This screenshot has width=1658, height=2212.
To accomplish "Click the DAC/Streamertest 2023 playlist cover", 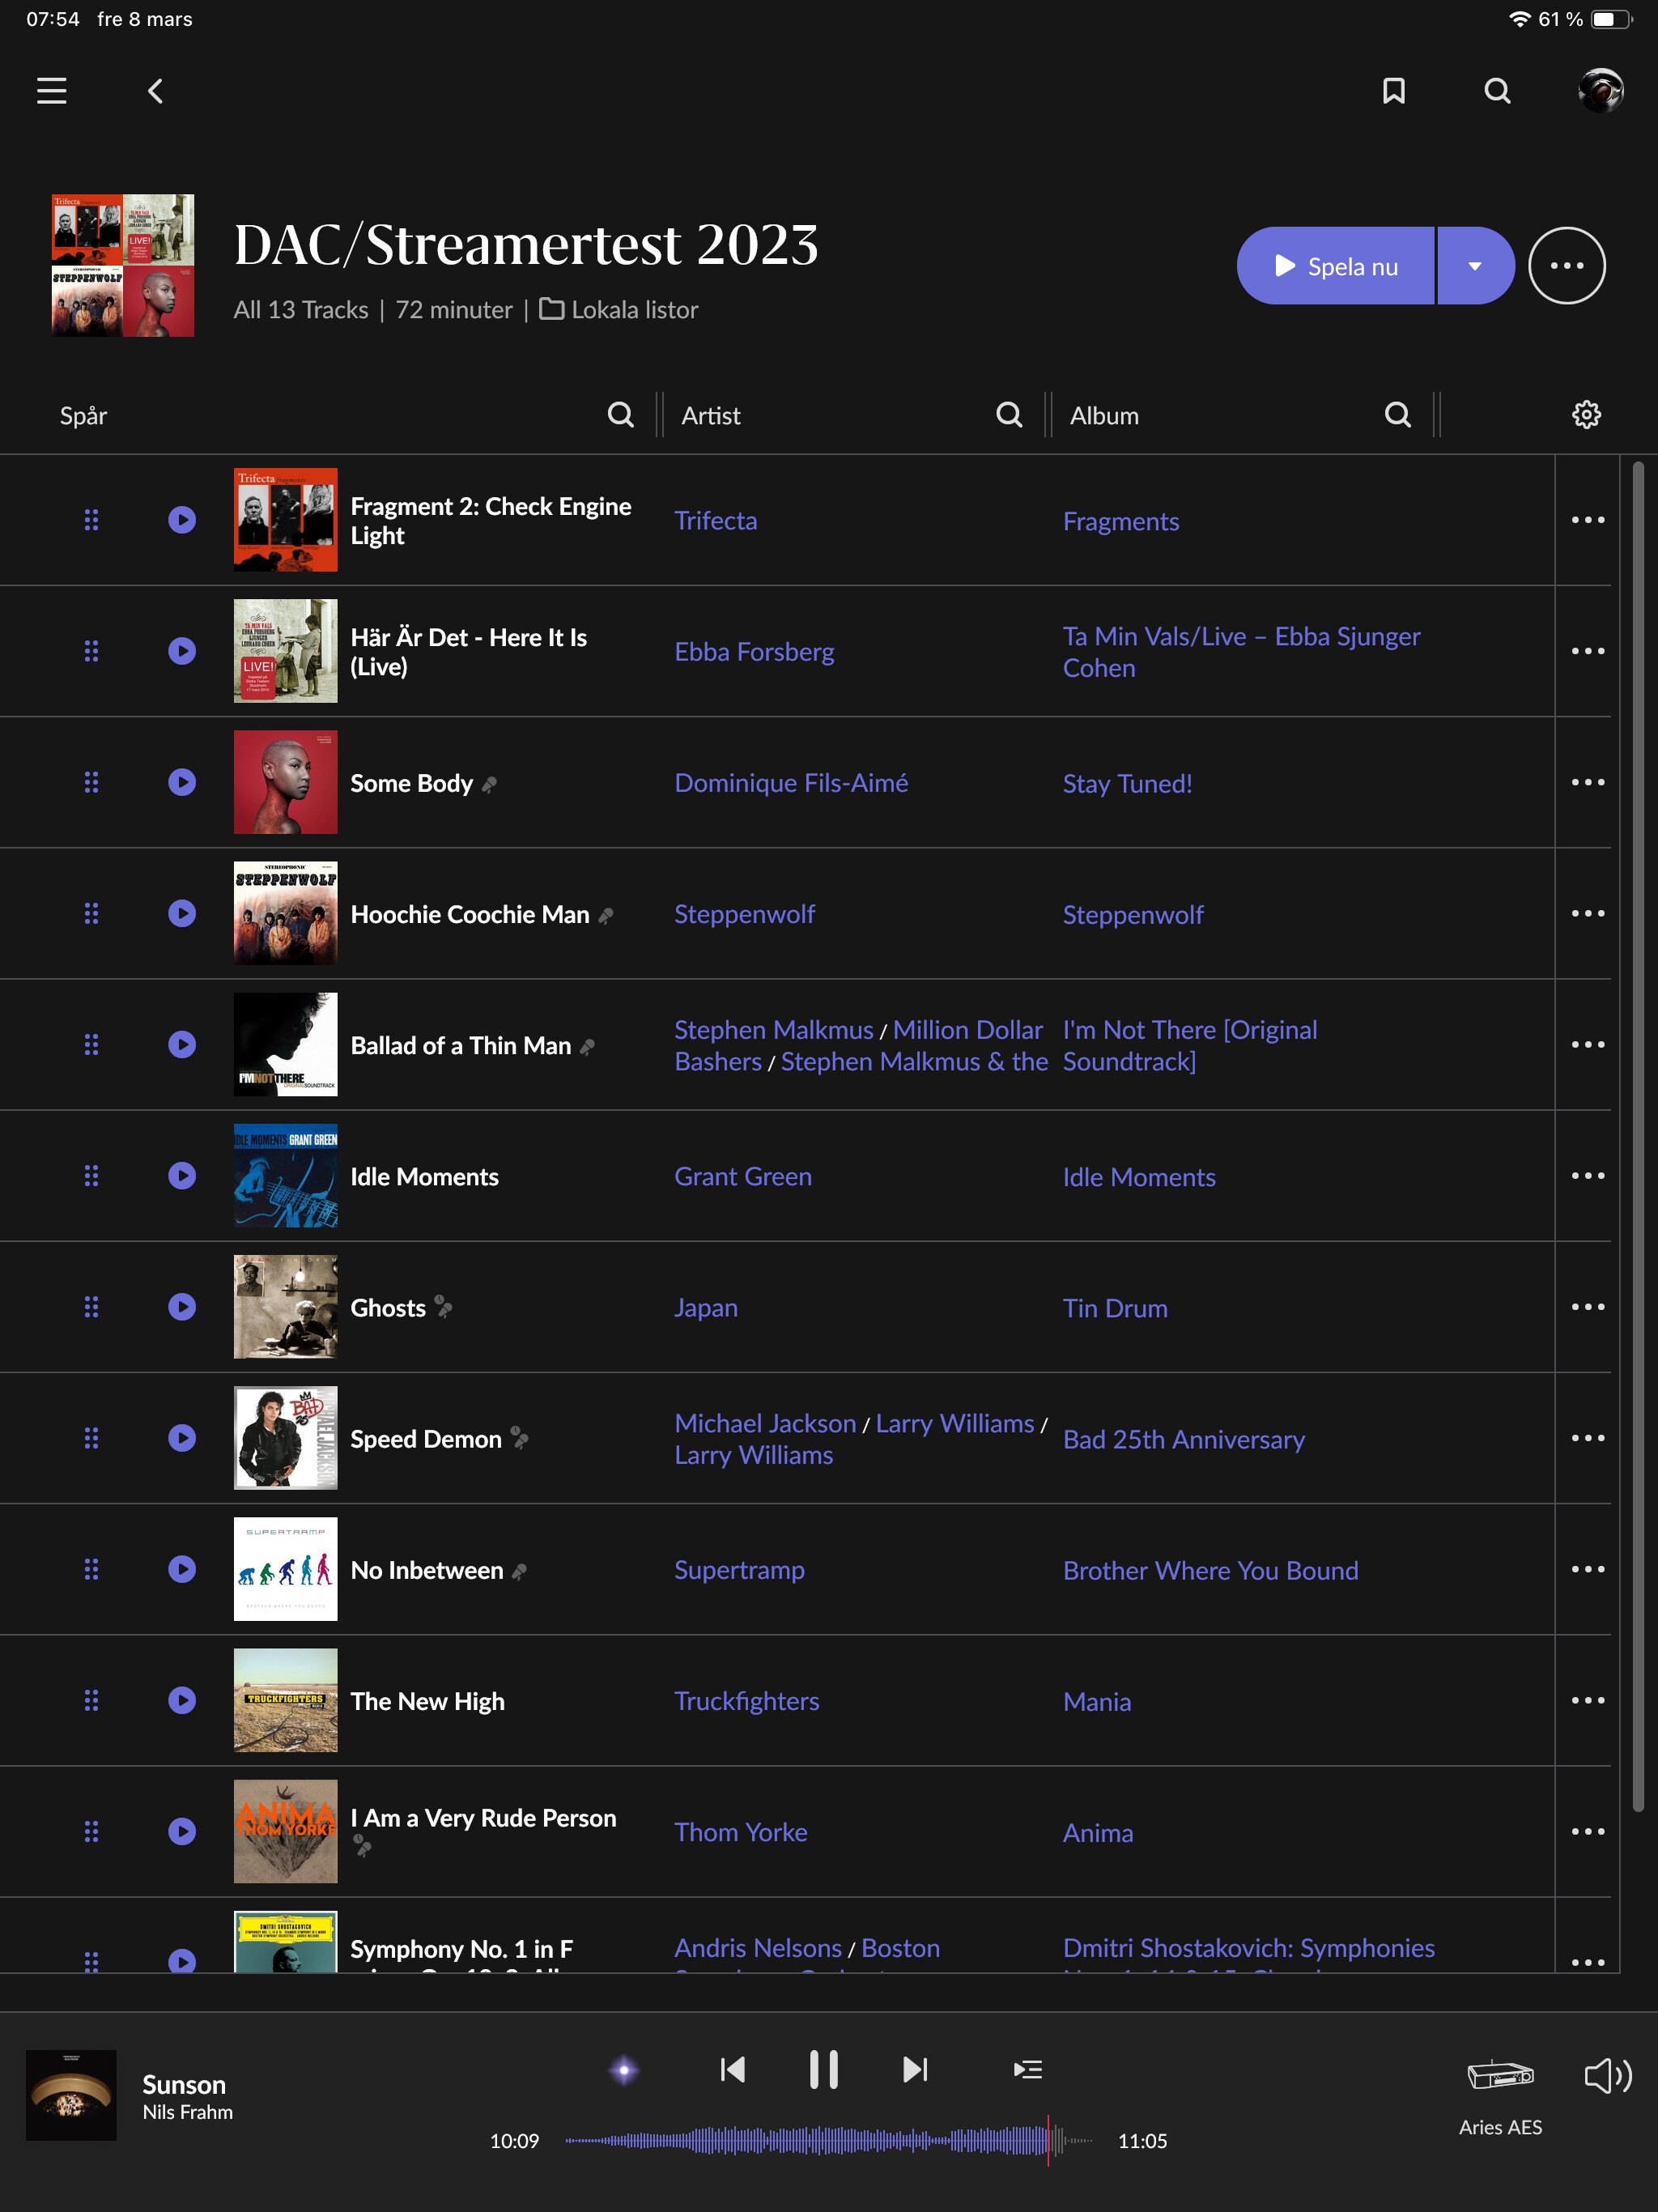I will point(123,265).
